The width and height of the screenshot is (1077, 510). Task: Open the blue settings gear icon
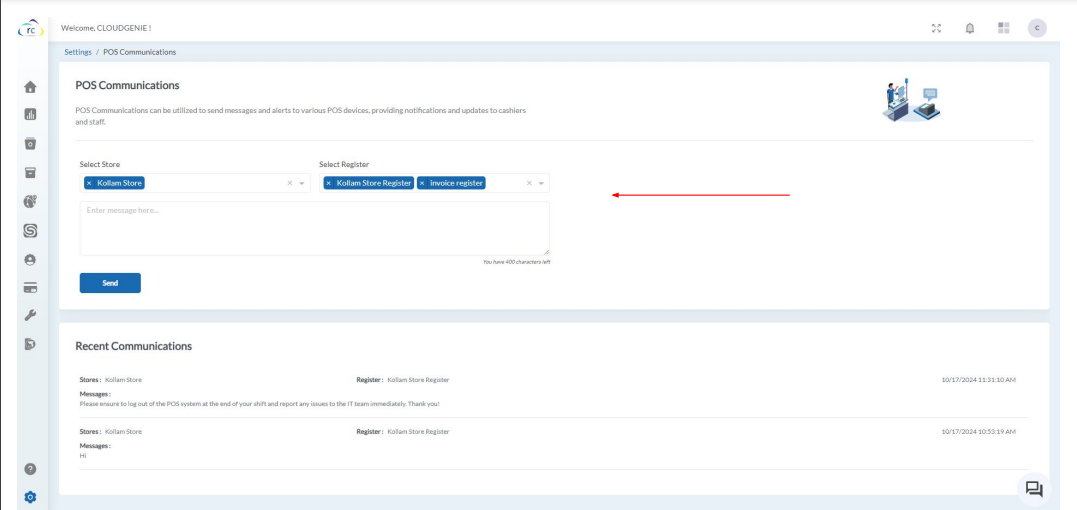tap(30, 497)
